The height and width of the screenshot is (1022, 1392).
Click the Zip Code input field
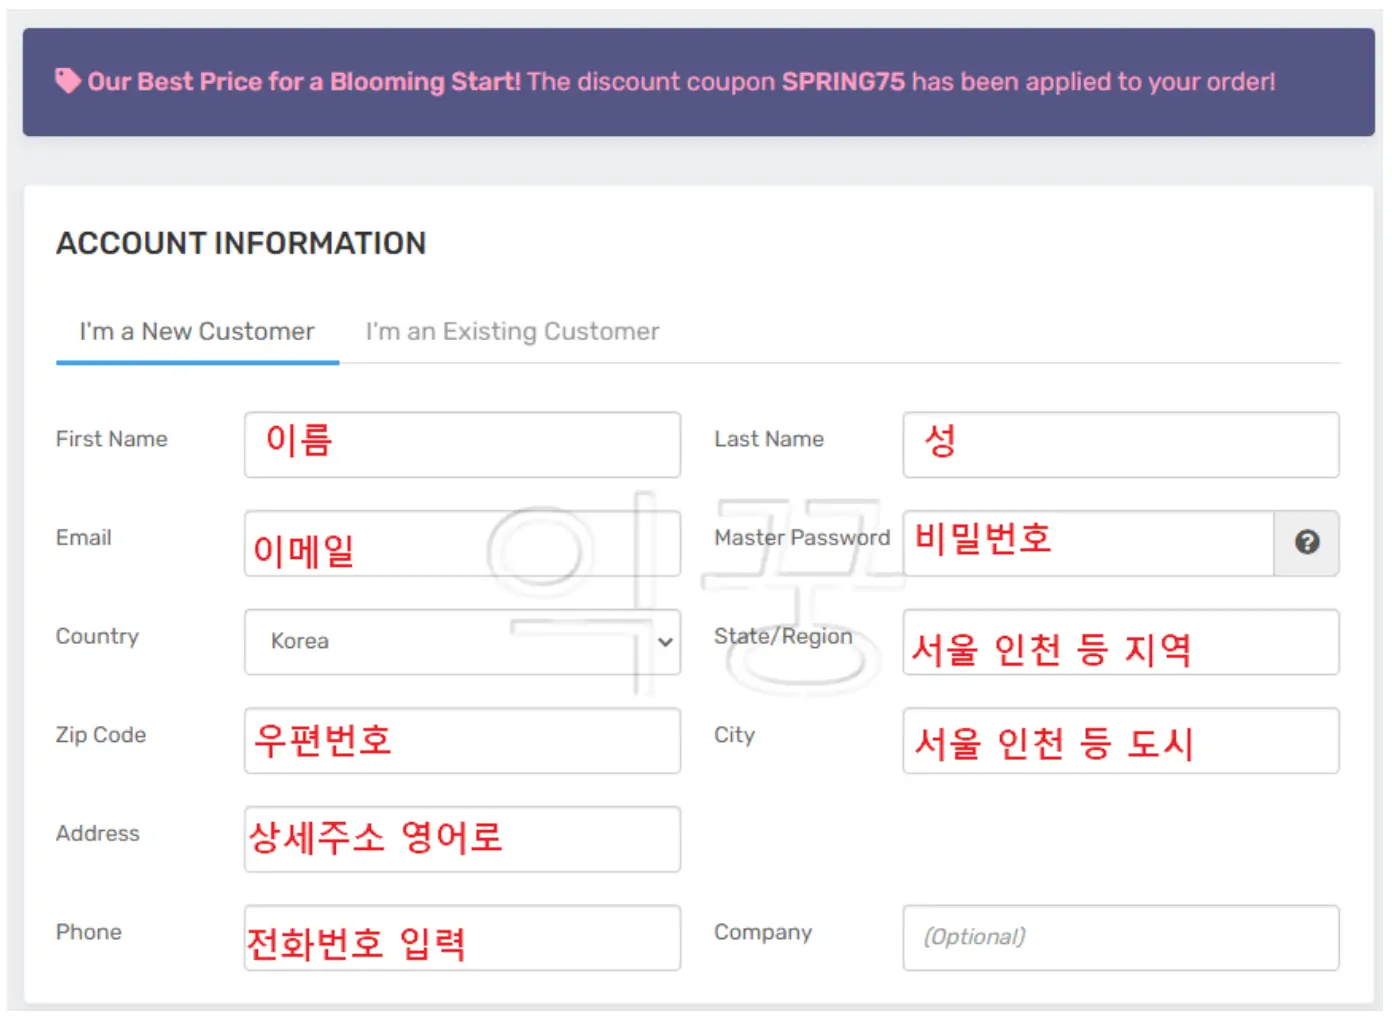[462, 741]
